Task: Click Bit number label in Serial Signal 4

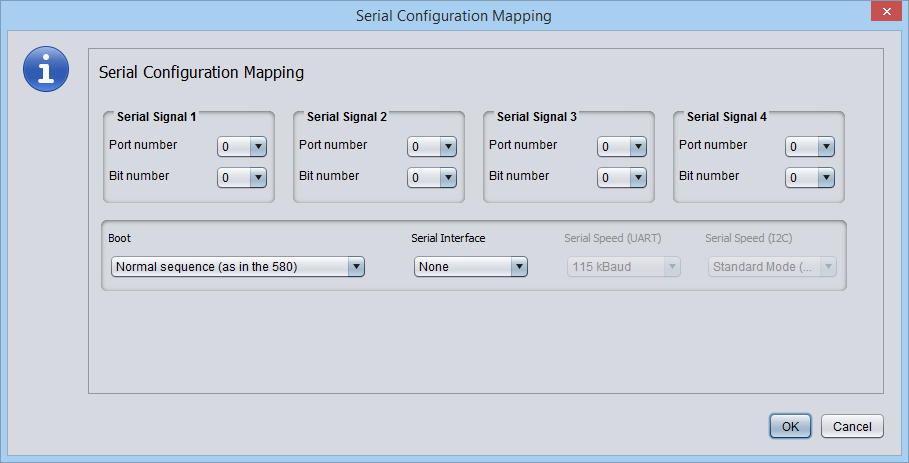Action: click(x=709, y=176)
